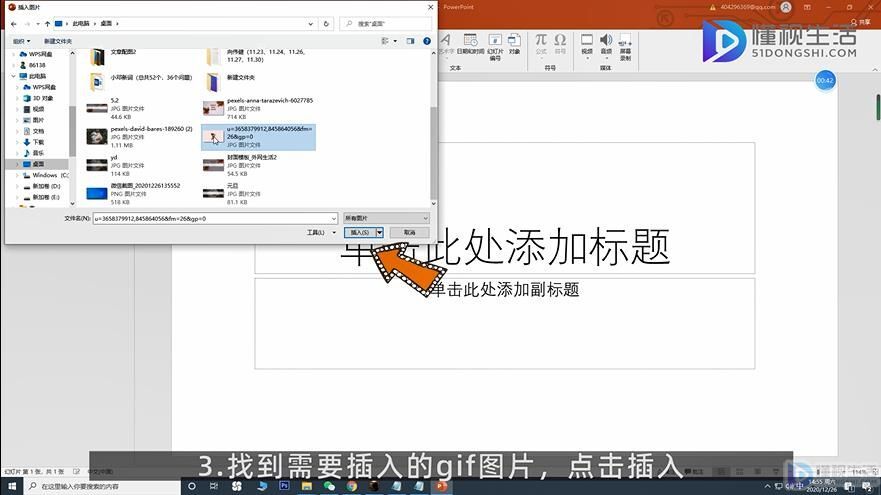Screen dimensions: 881x495
Task: Click Back arrow in the file dialog
Action: click(13, 24)
